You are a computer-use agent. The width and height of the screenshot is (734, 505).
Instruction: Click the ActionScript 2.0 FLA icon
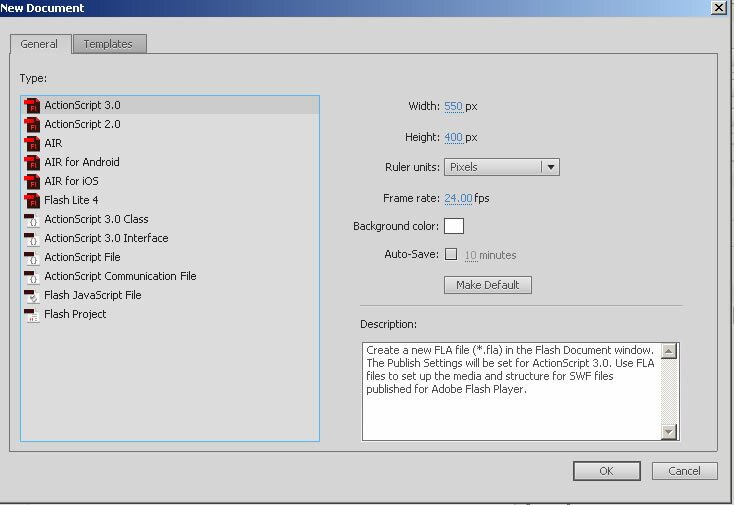[32, 124]
